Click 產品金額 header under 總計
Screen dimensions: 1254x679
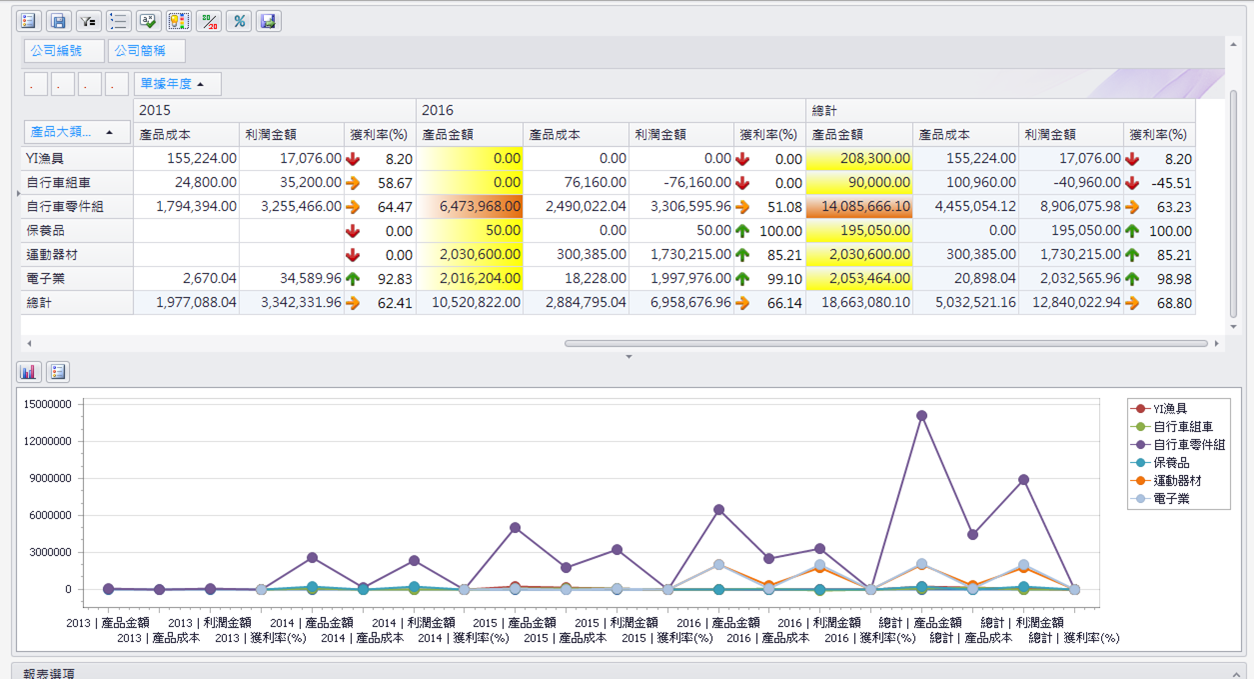click(x=860, y=134)
